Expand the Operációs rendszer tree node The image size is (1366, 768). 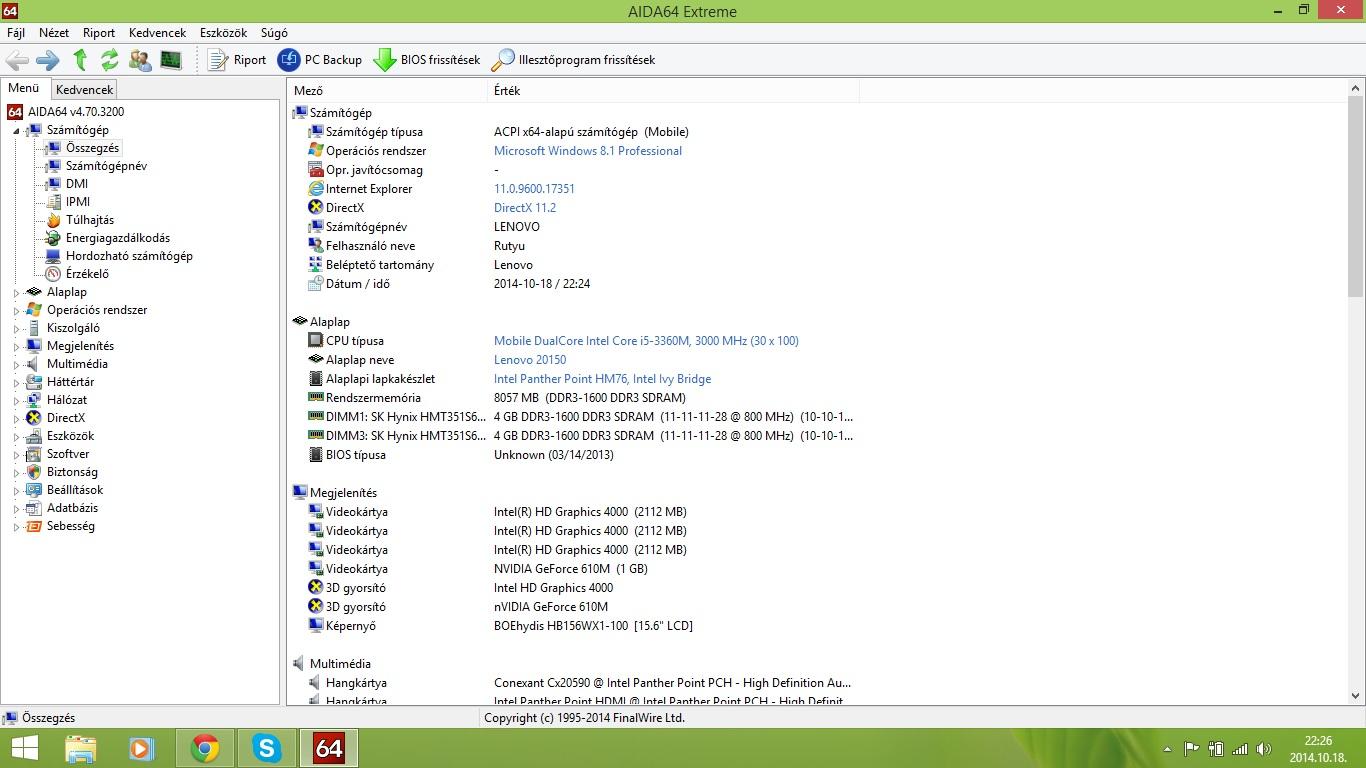tap(16, 310)
